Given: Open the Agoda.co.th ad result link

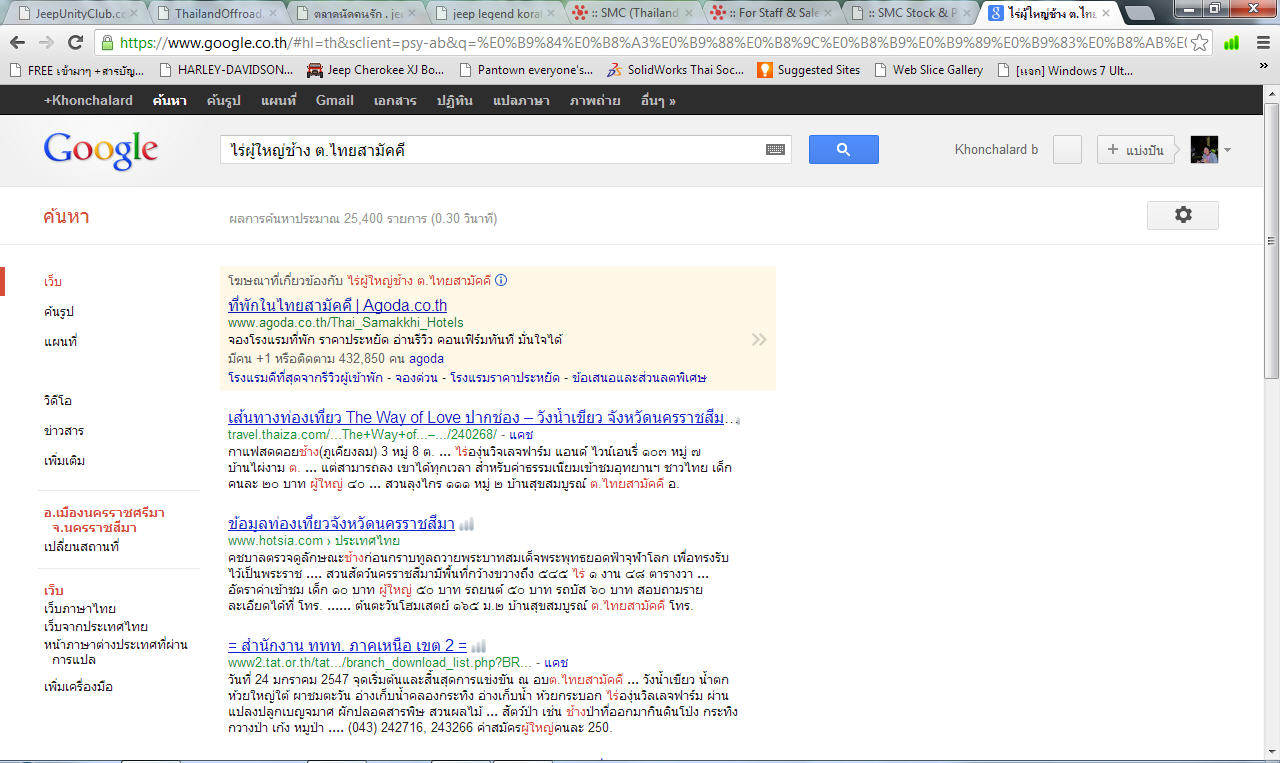Looking at the screenshot, I should pyautogui.click(x=337, y=305).
